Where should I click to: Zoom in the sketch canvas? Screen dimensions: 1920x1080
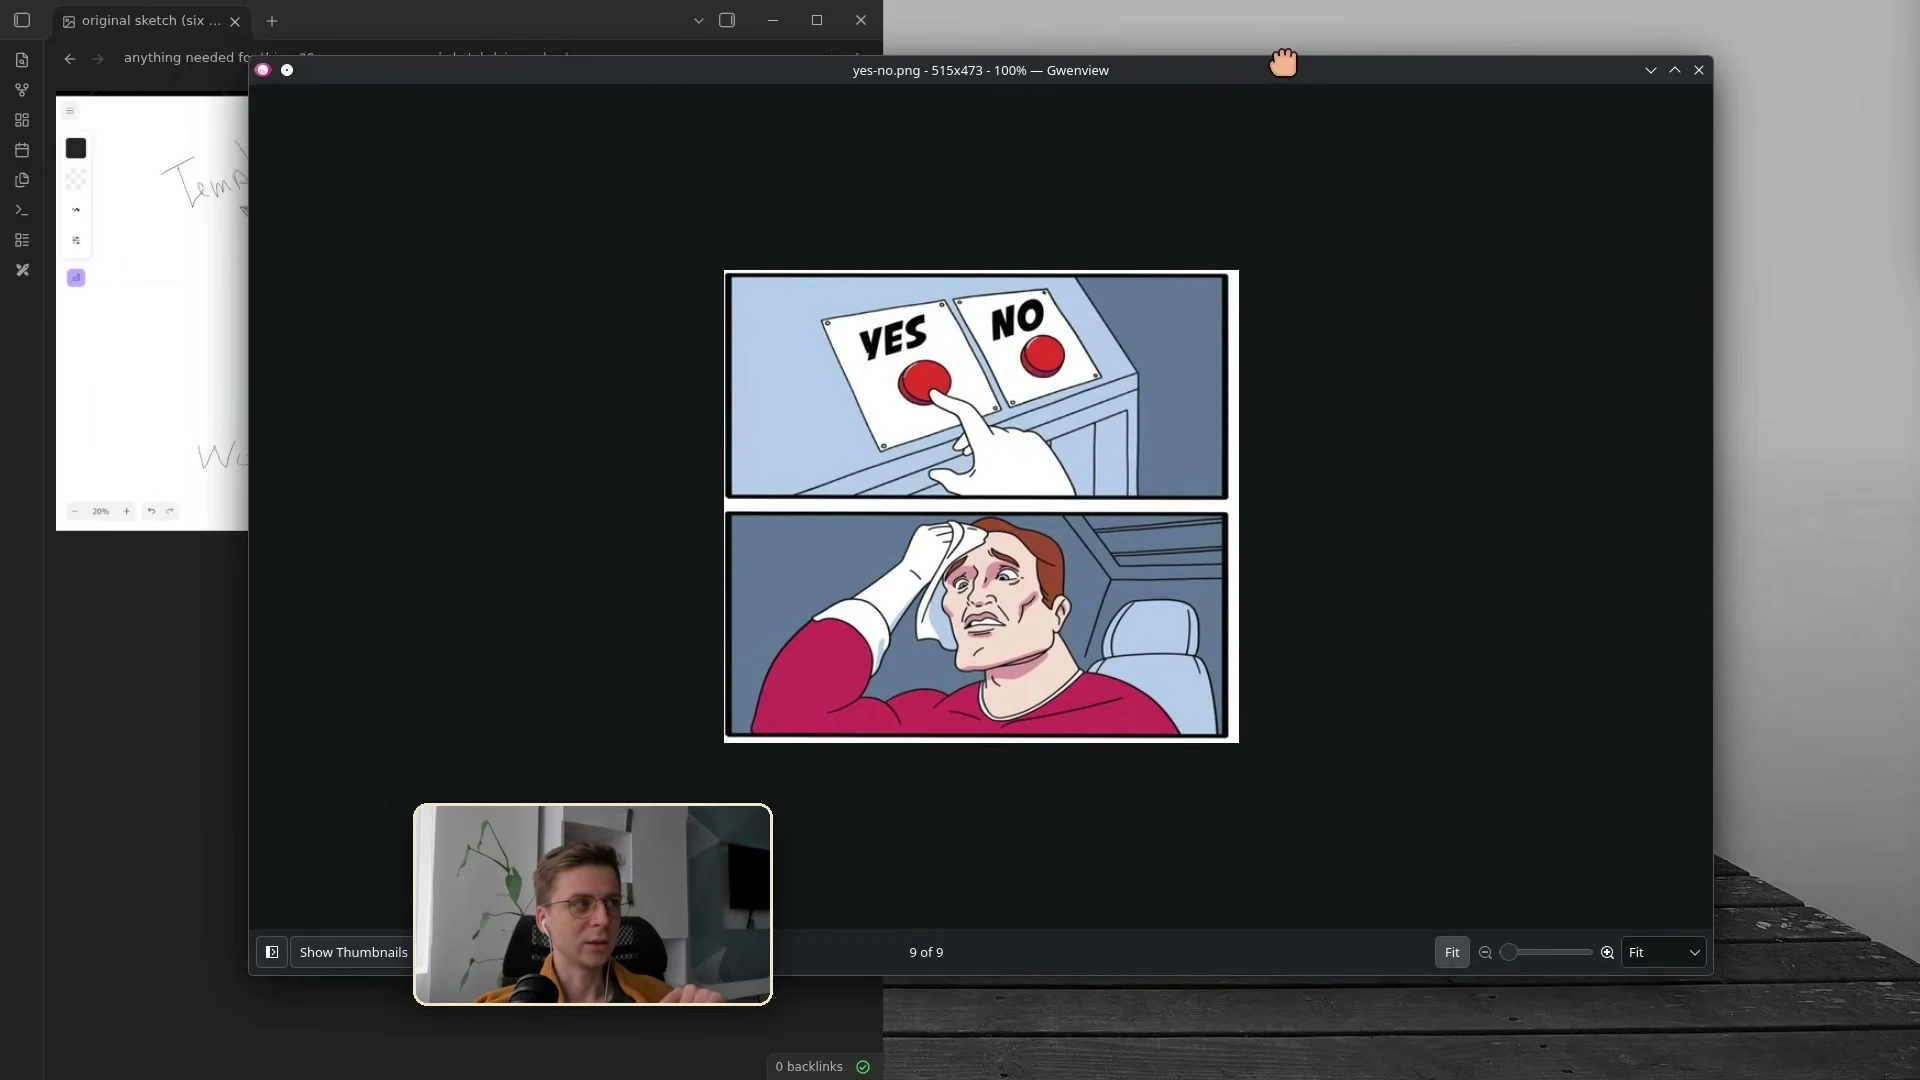[x=127, y=511]
